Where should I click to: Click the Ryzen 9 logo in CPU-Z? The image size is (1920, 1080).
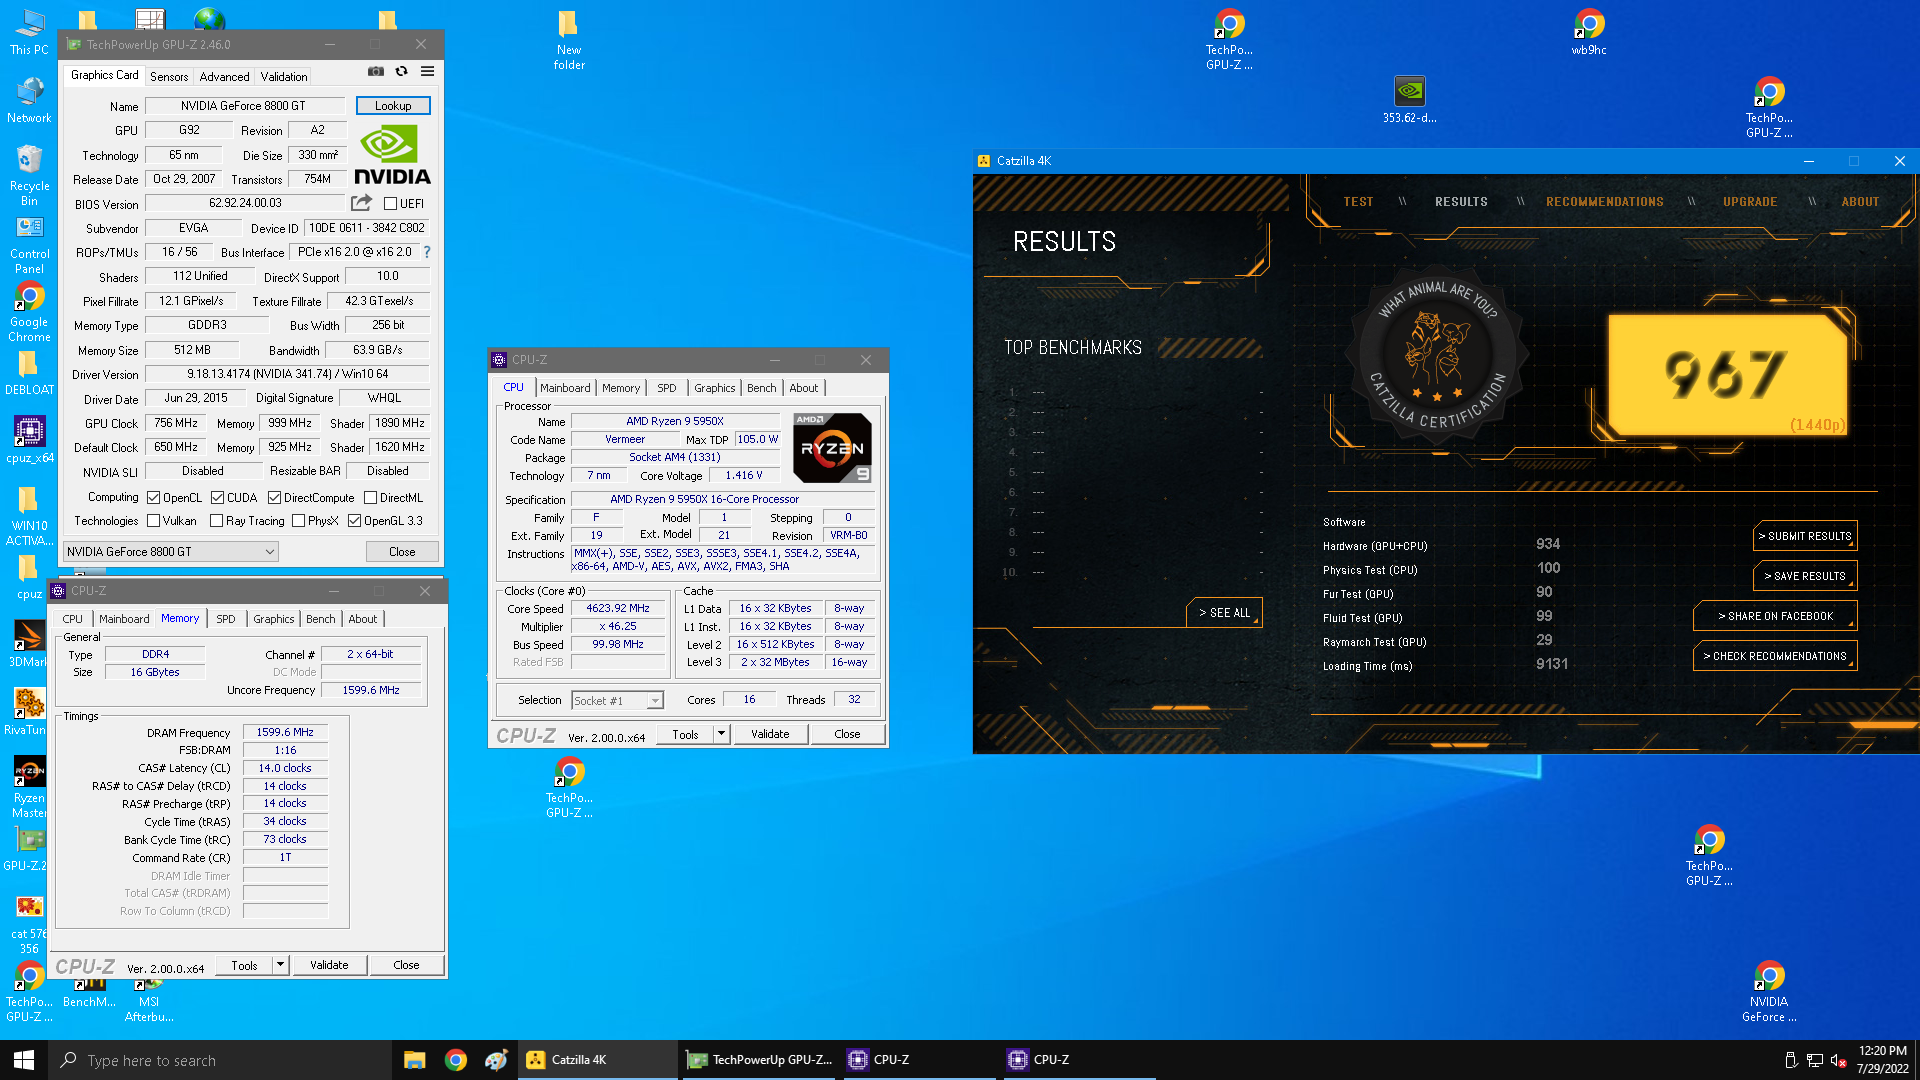coord(832,448)
